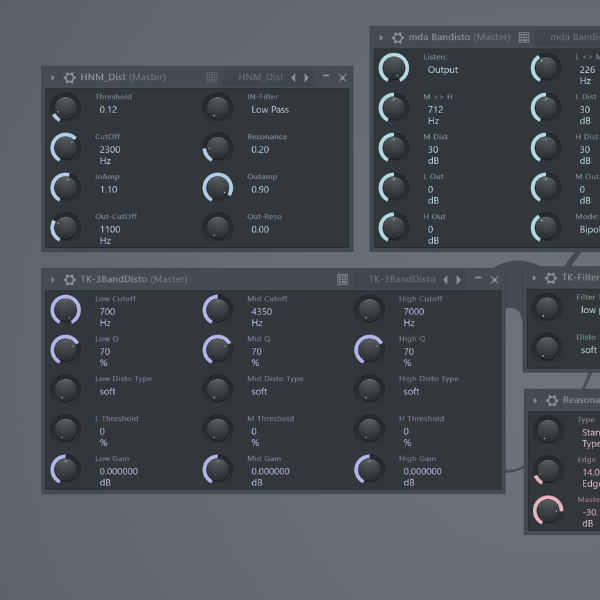Click the H Threshold knob
600x600 pixels.
point(370,429)
